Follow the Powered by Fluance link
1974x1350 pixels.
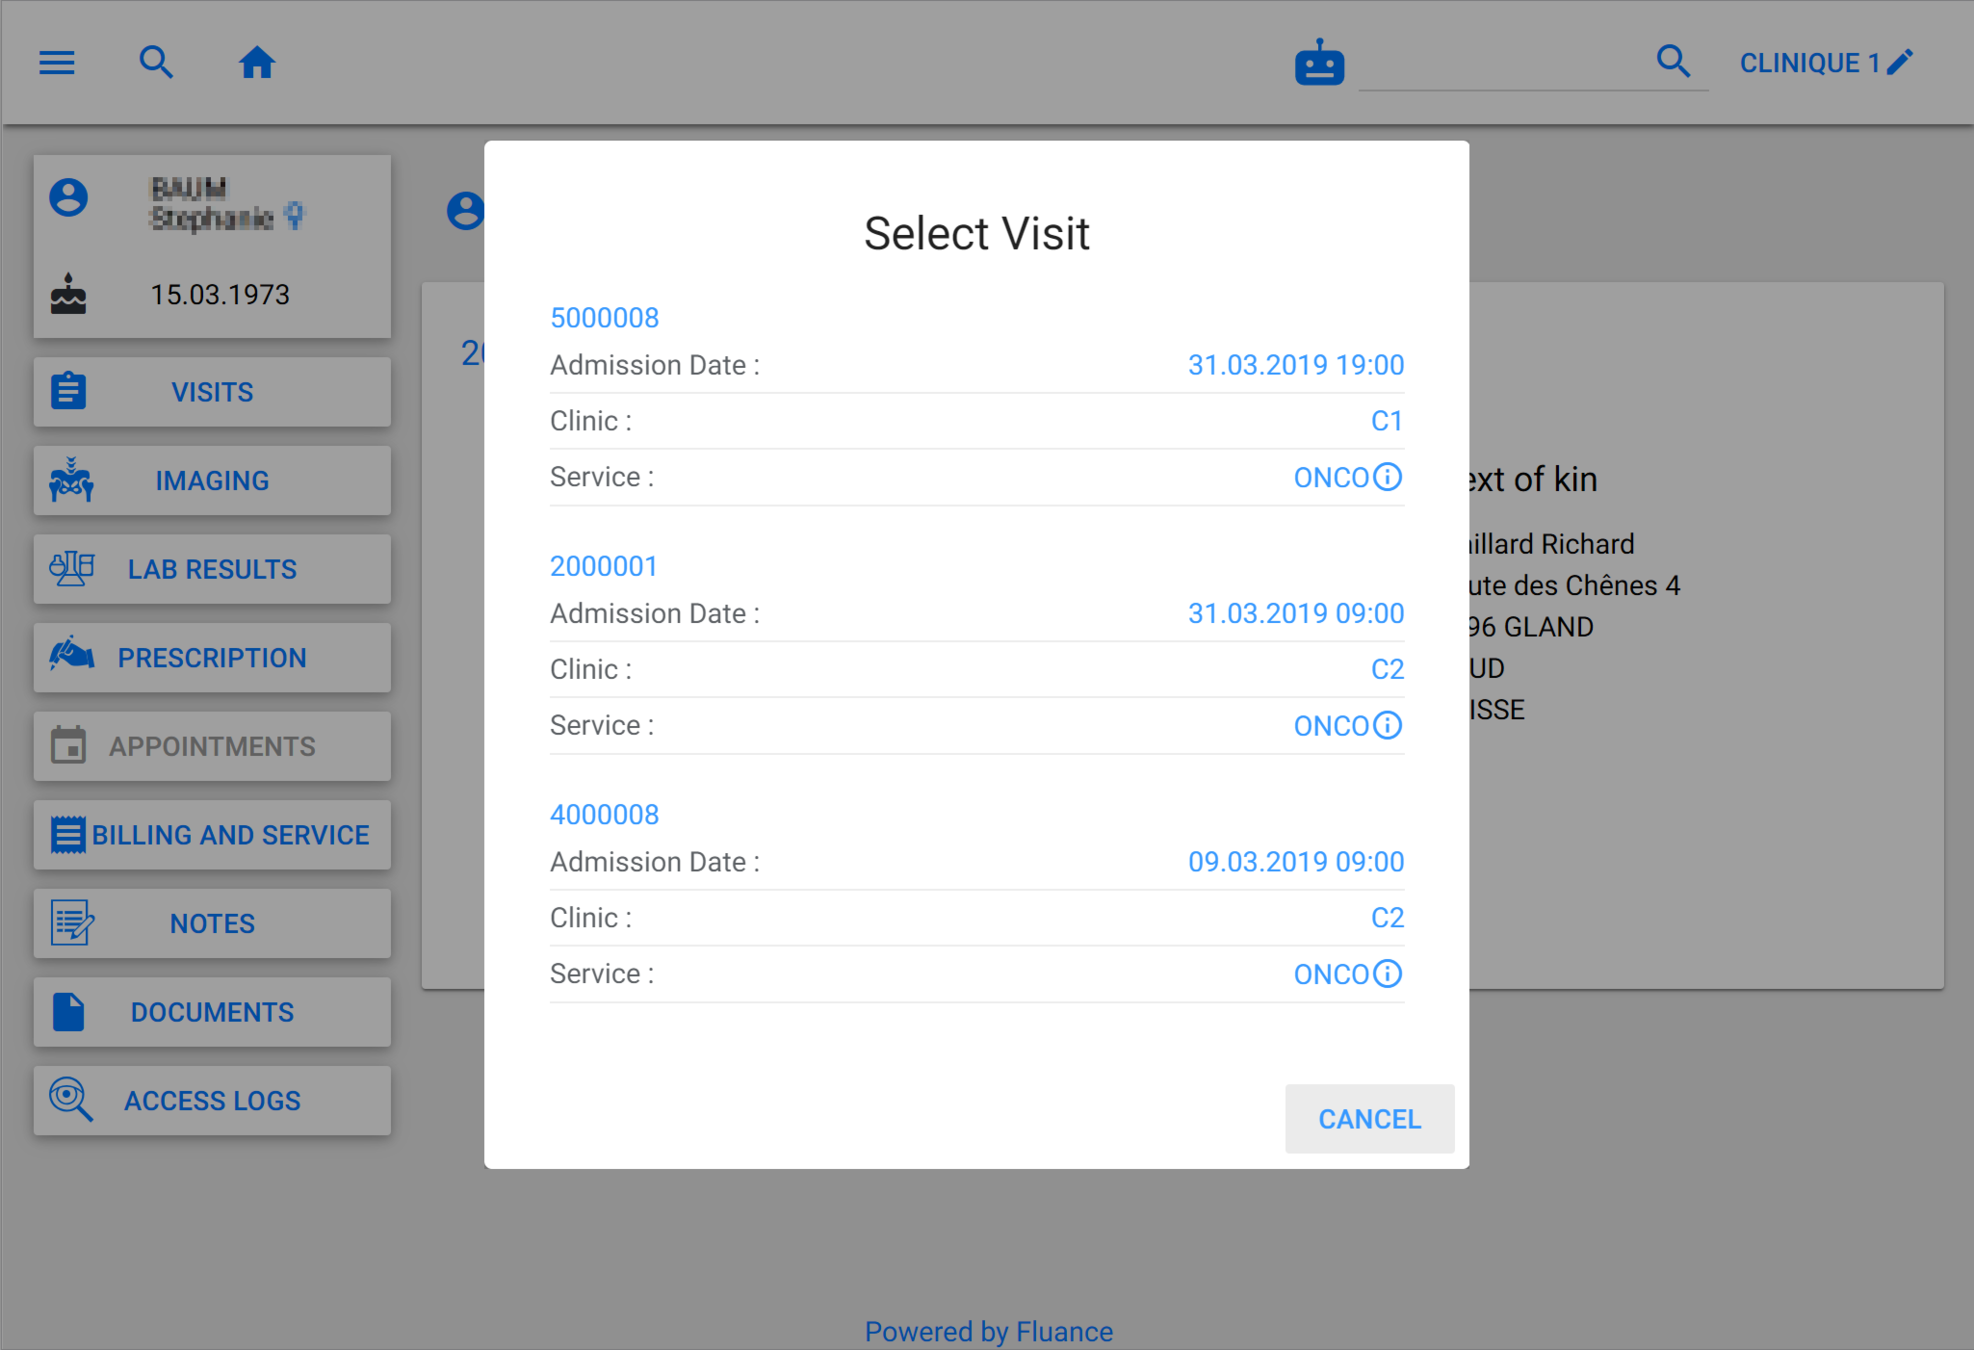988,1331
